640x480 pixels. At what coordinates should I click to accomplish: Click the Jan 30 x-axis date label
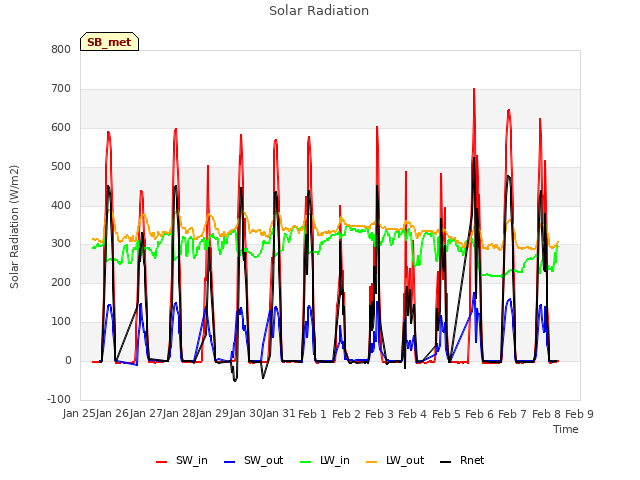tap(246, 413)
